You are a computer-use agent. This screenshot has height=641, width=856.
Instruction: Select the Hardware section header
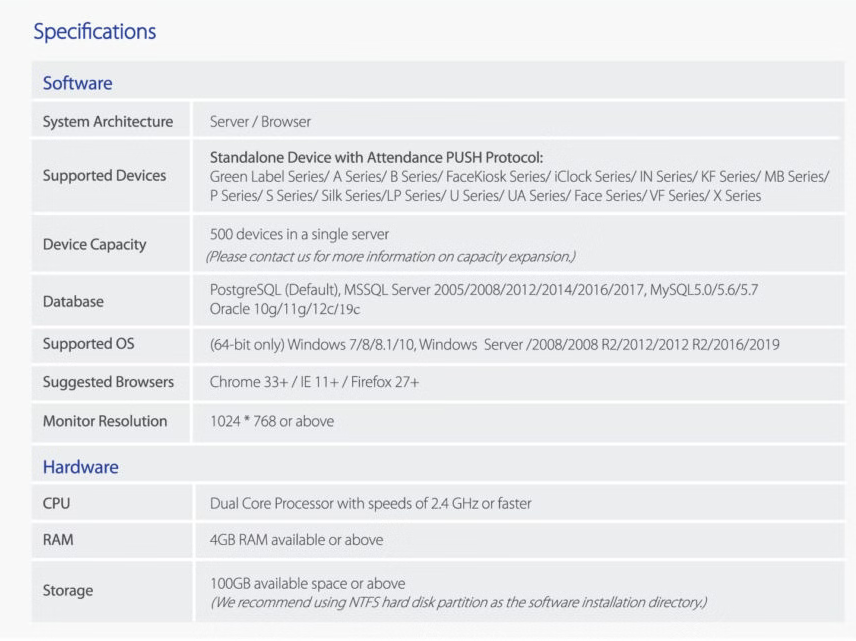click(80, 467)
